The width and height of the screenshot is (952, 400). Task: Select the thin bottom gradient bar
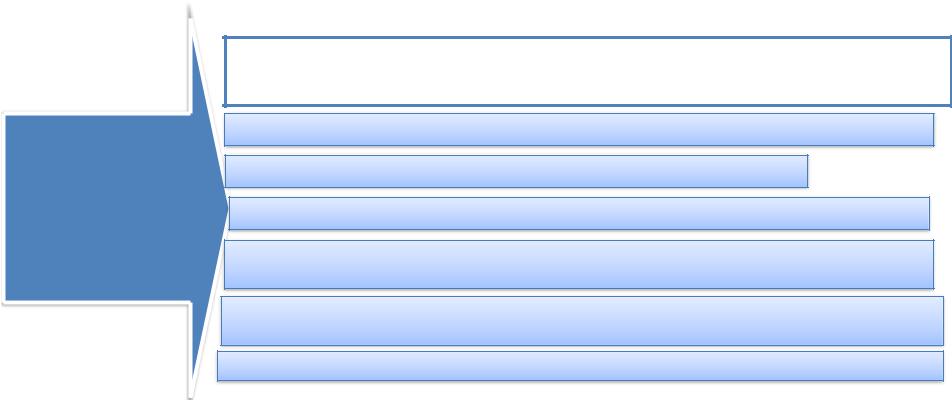[x=580, y=365]
